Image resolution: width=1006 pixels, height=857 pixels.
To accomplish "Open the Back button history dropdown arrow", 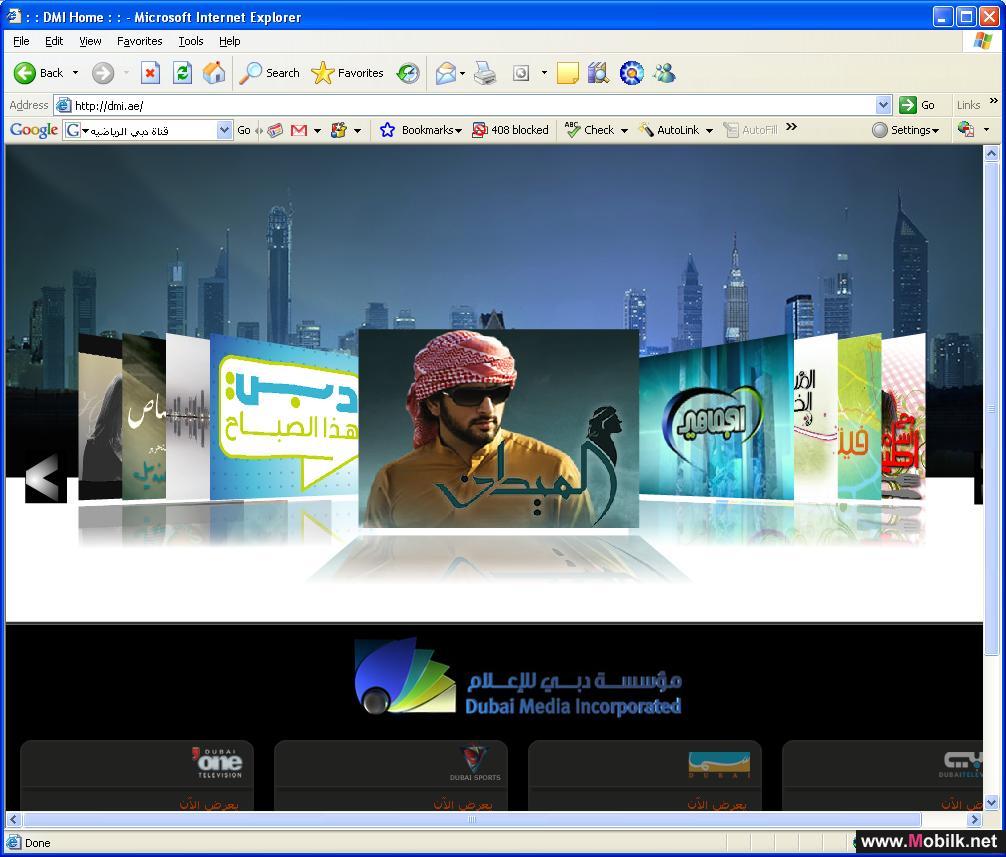I will click(75, 72).
